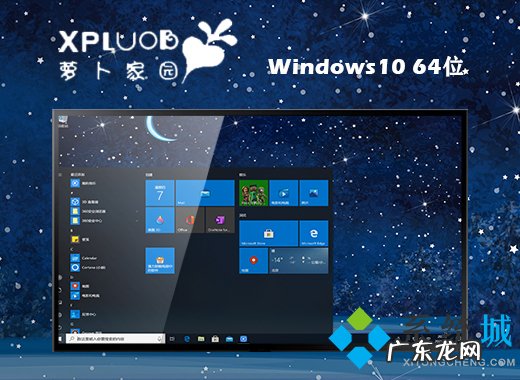Open Settings in Start left rail
520x380 pixels.
tap(60, 315)
